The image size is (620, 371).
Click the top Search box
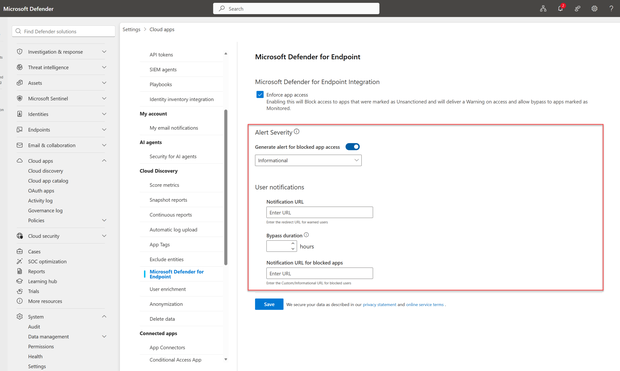296,8
